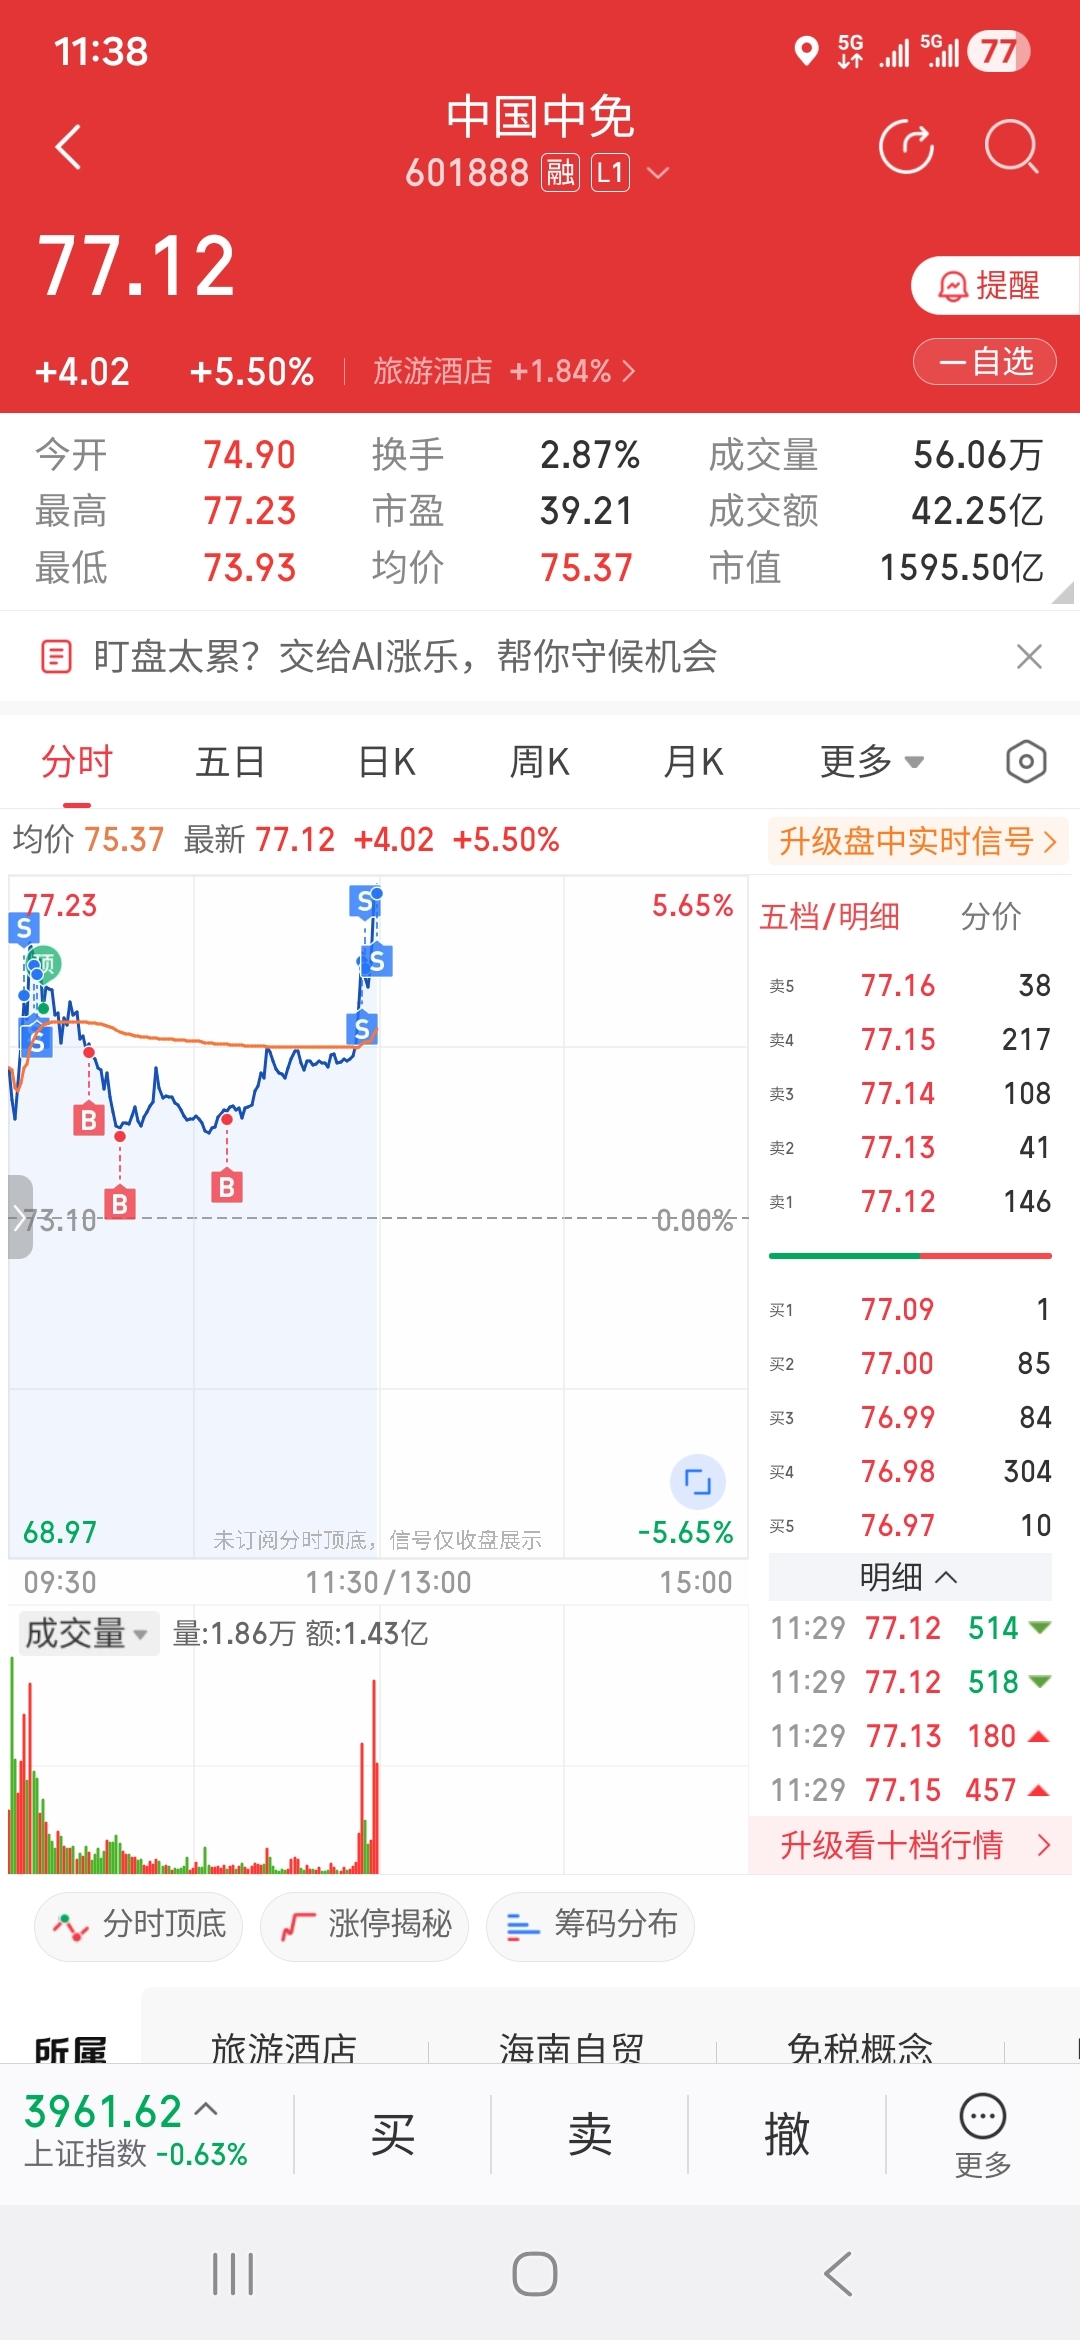This screenshot has width=1080, height=2340.
Task: Open search with magnifier icon
Action: (x=1012, y=147)
